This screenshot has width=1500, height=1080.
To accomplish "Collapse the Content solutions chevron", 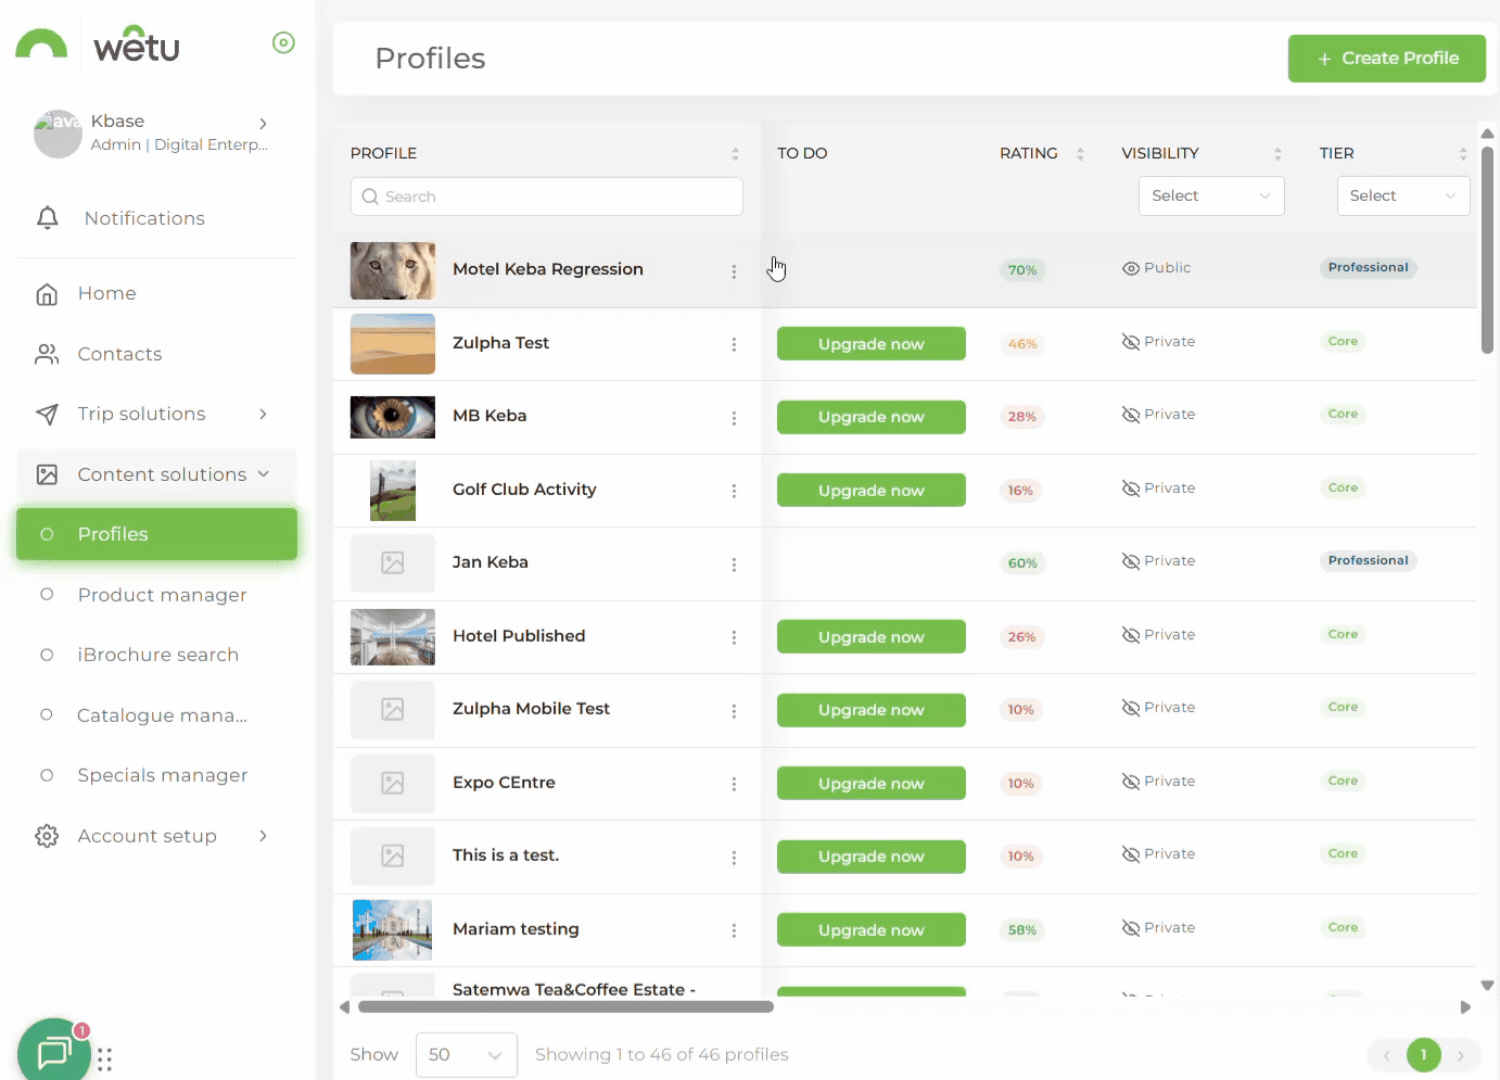I will 263,474.
